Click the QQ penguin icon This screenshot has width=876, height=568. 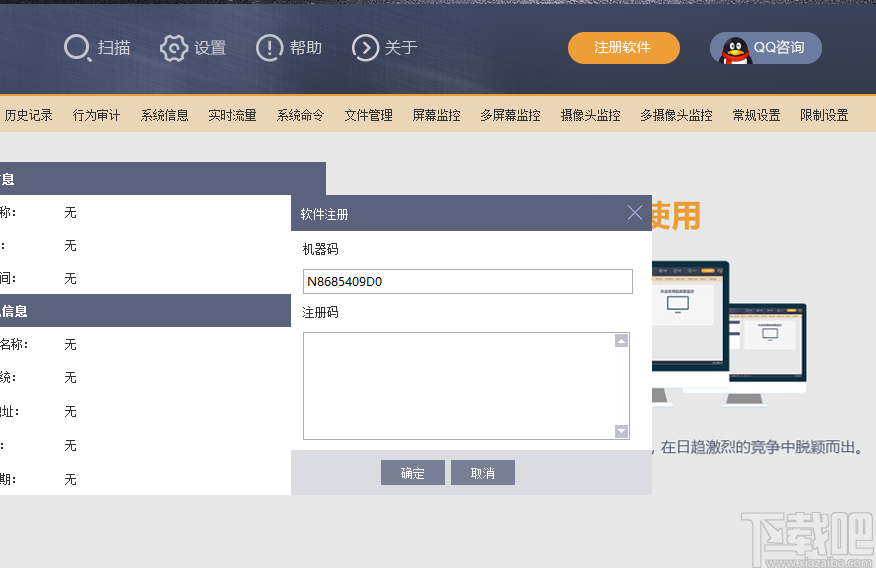click(735, 51)
